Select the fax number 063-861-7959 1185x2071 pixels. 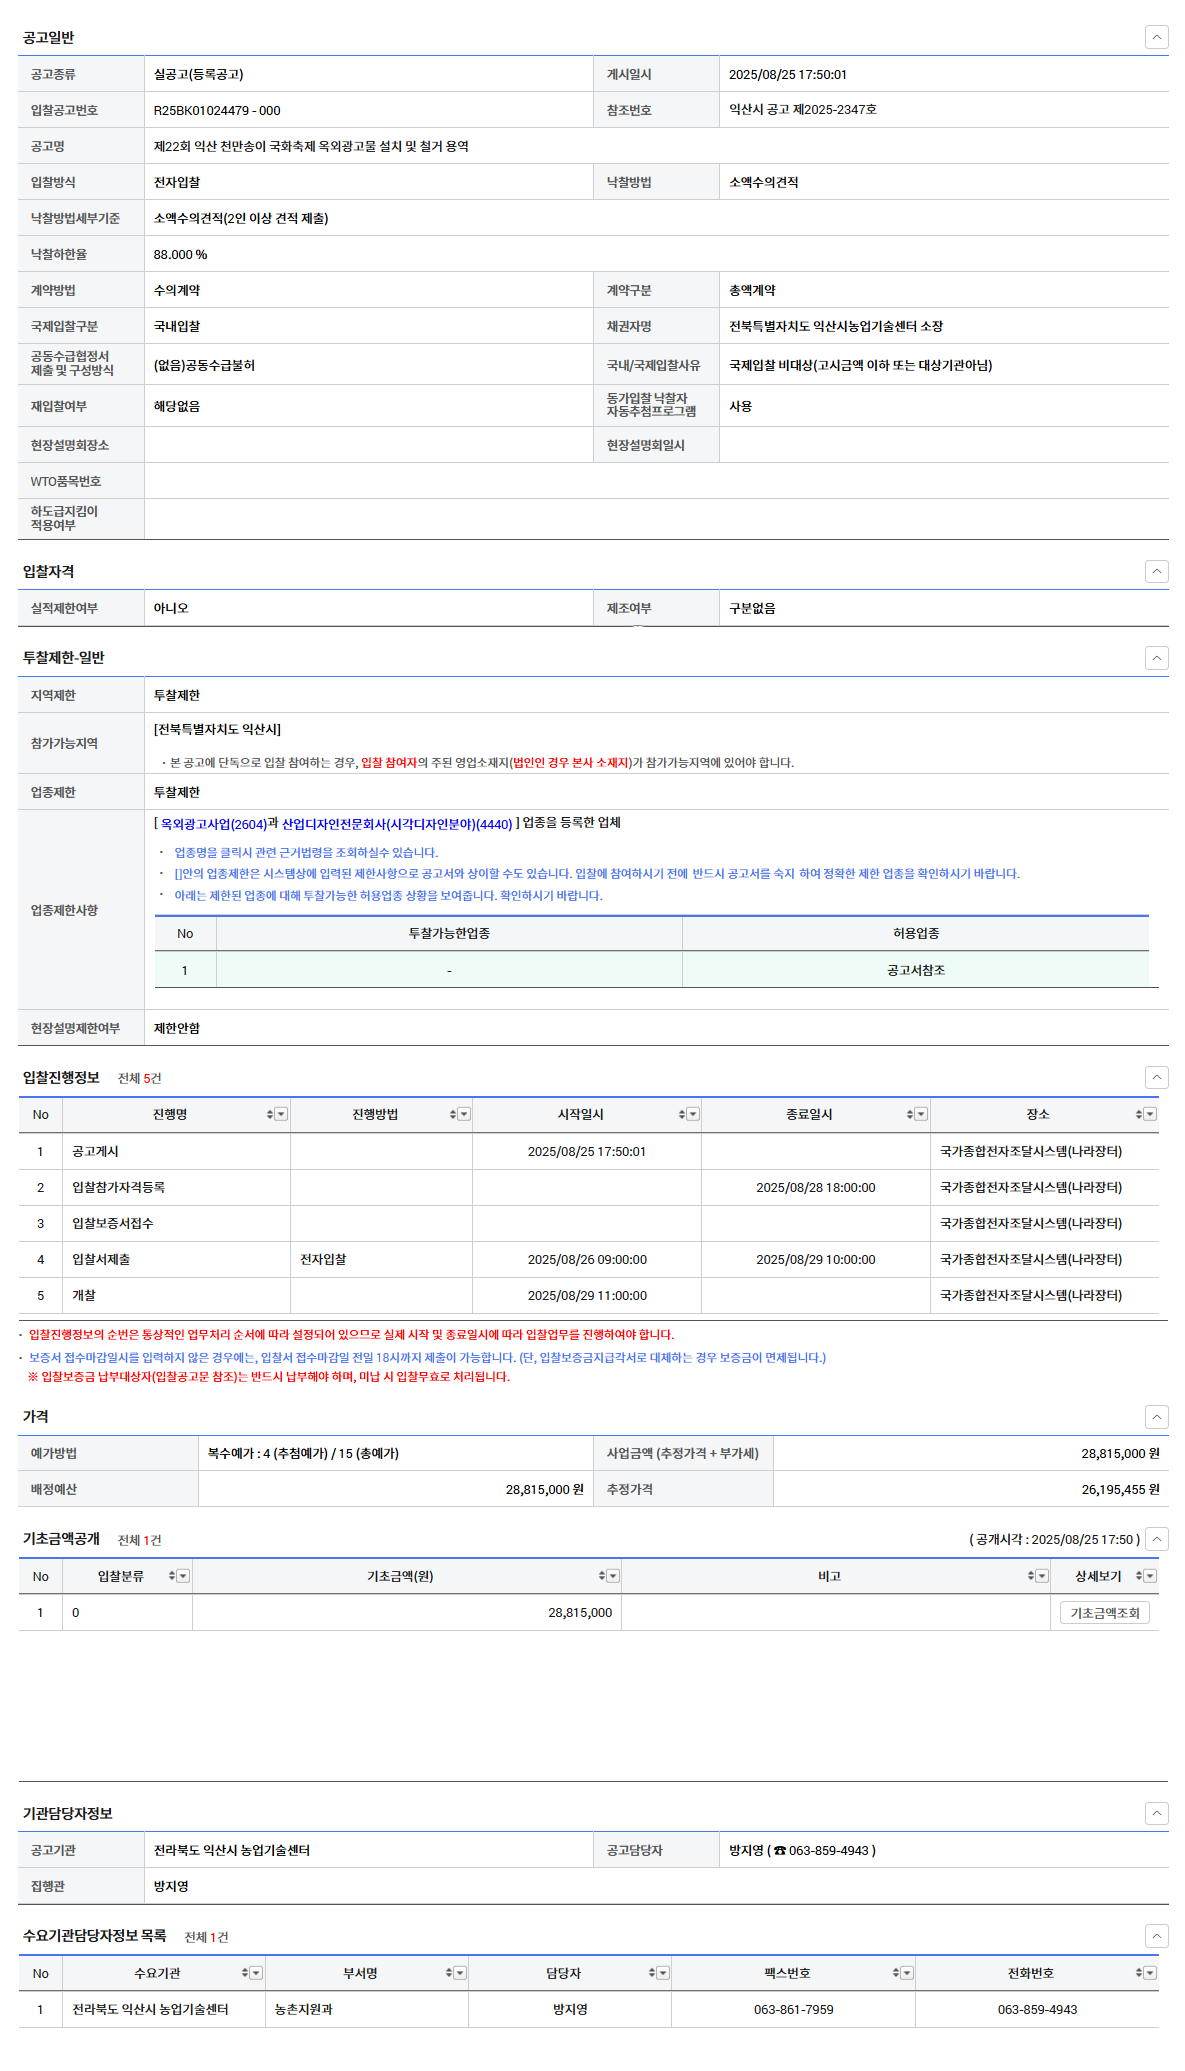(793, 2009)
